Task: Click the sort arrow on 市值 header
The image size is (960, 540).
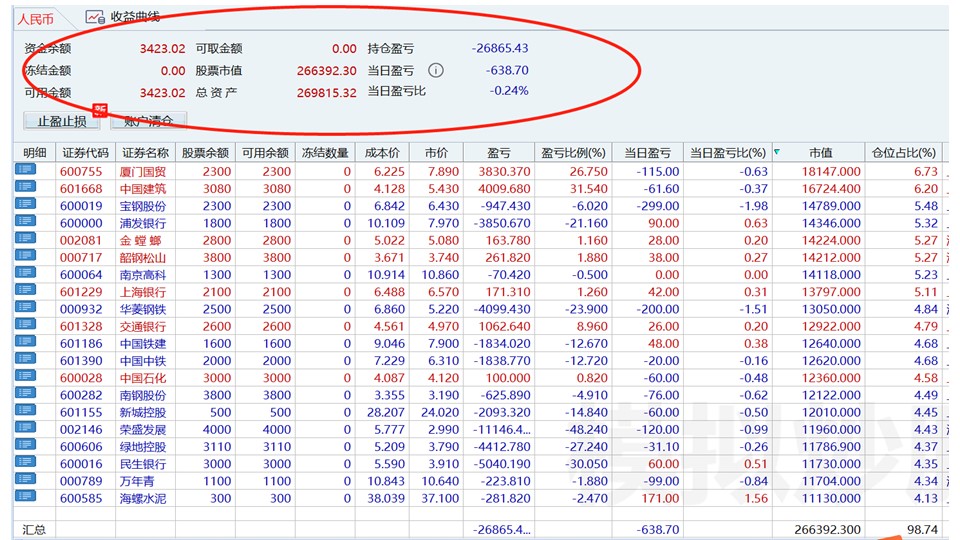Action: click(777, 151)
